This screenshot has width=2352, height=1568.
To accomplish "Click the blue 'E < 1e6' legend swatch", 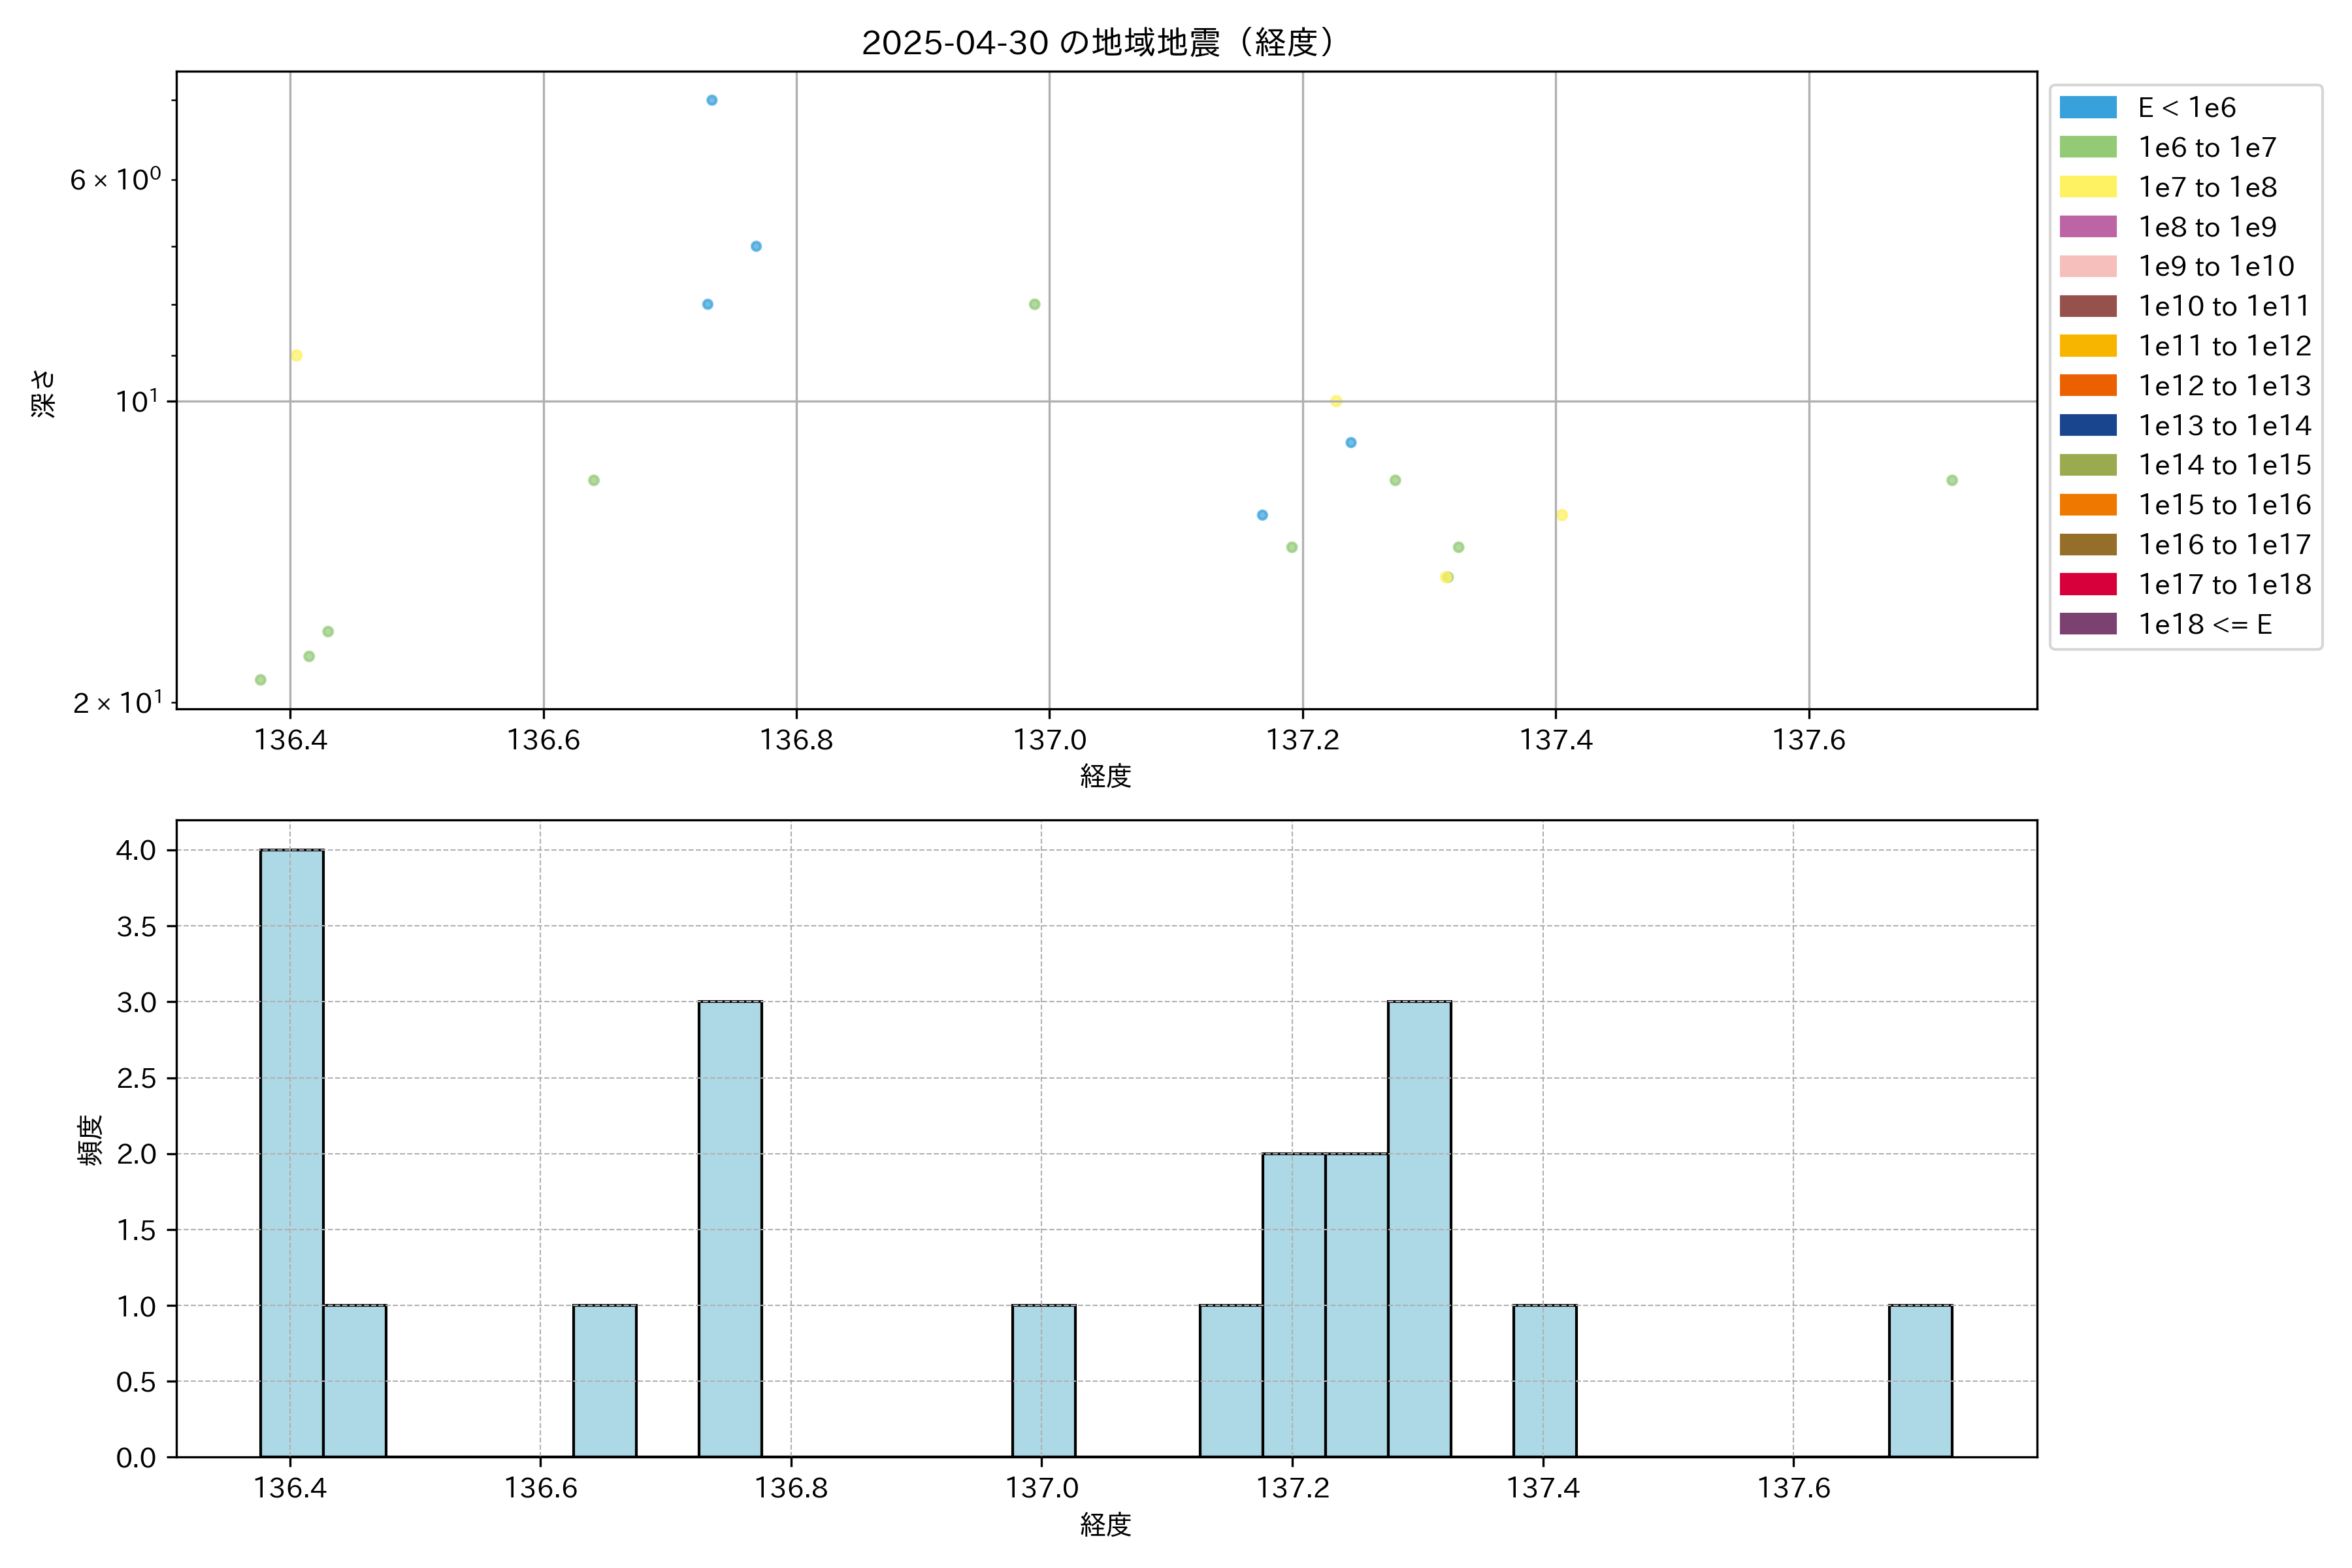I will tap(2087, 107).
